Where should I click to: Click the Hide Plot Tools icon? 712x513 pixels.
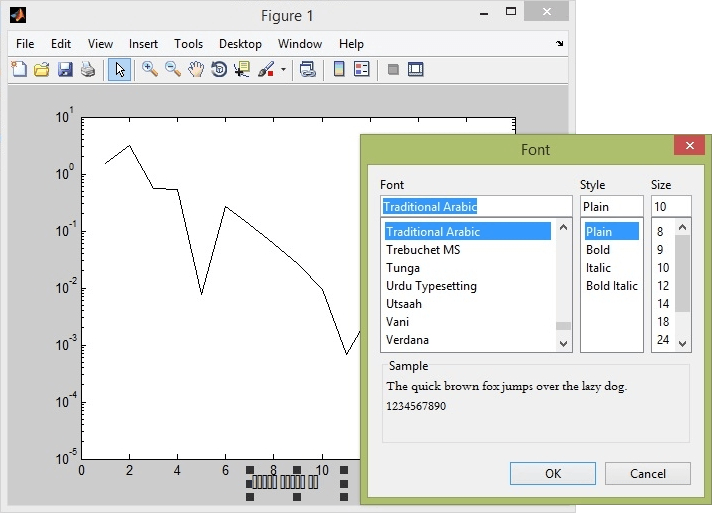[x=393, y=69]
